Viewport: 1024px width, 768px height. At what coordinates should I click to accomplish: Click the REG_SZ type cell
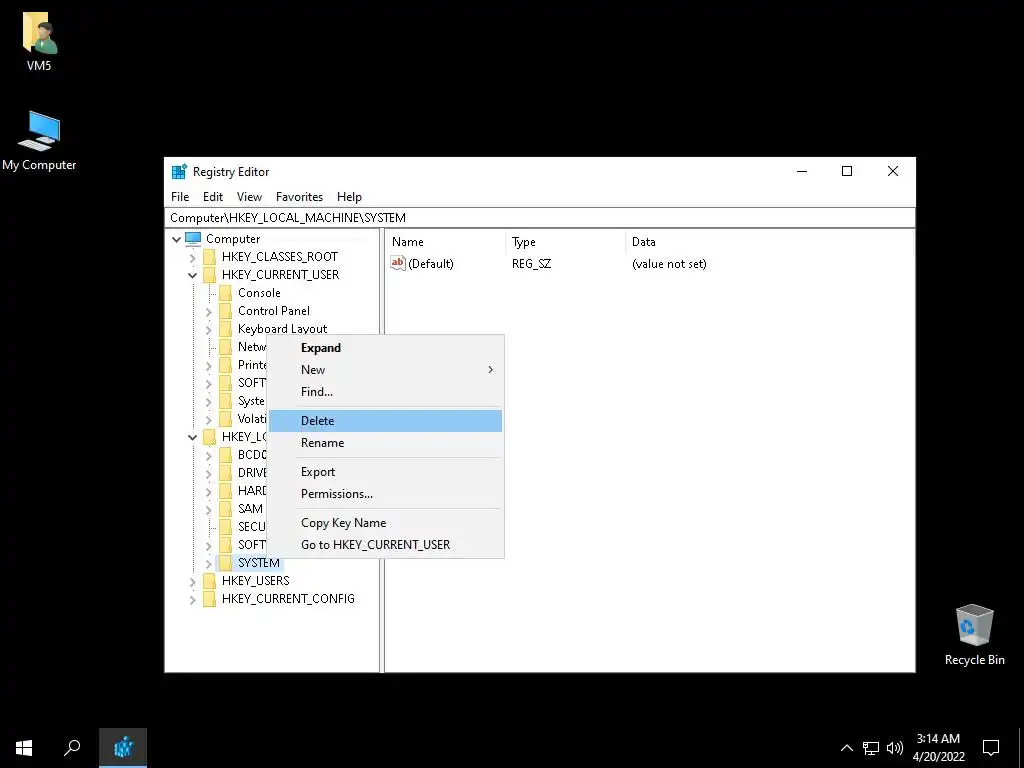click(532, 264)
